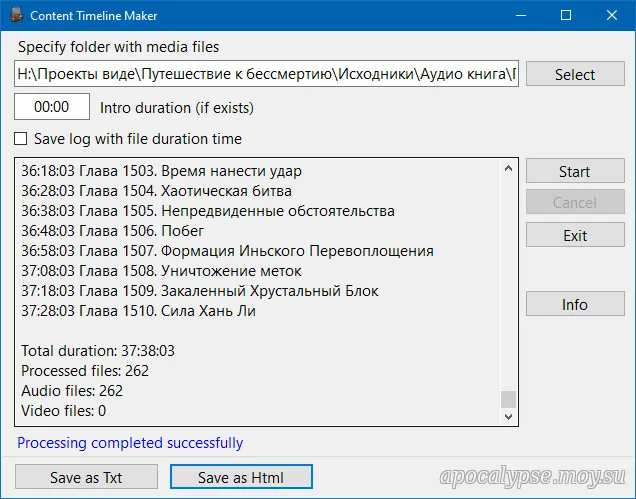636x499 pixels.
Task: Maximize the application window
Action: click(x=565, y=16)
